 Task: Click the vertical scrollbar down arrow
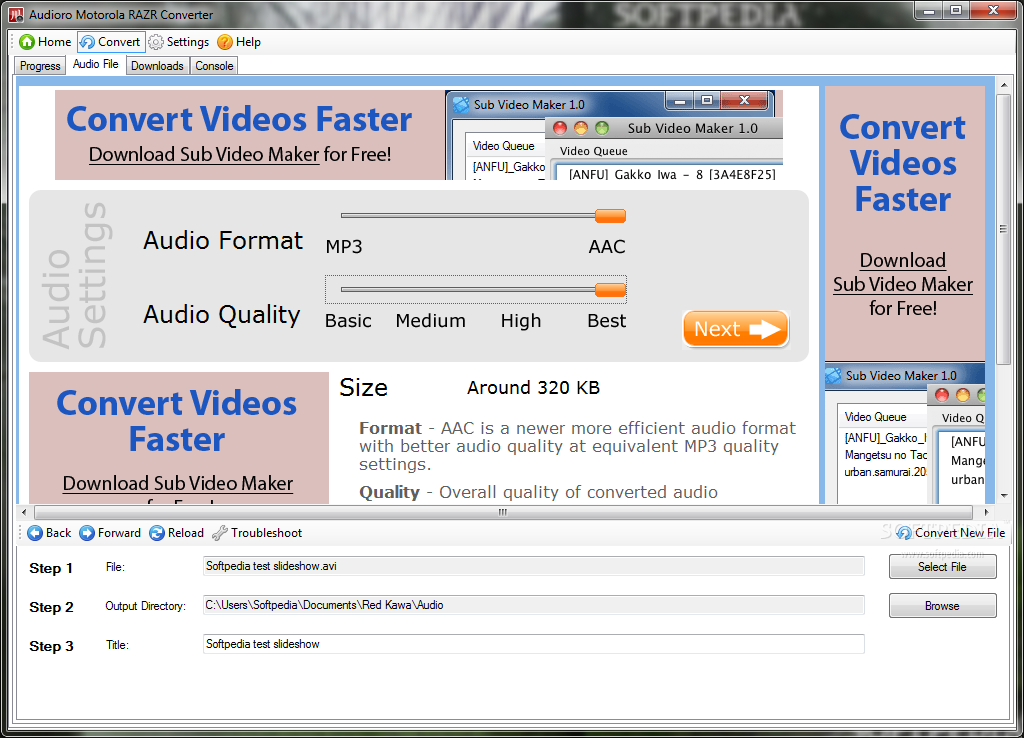[x=1004, y=496]
